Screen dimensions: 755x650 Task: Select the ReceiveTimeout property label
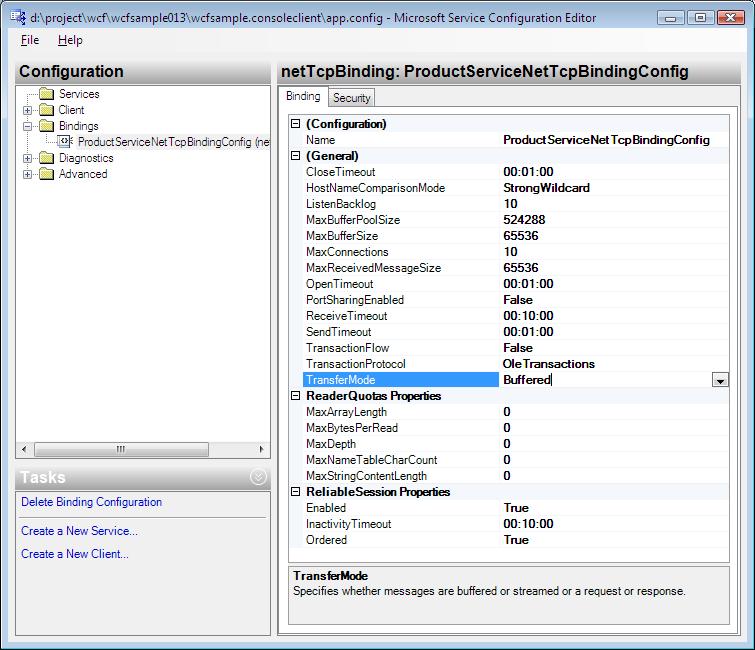pyautogui.click(x=347, y=316)
